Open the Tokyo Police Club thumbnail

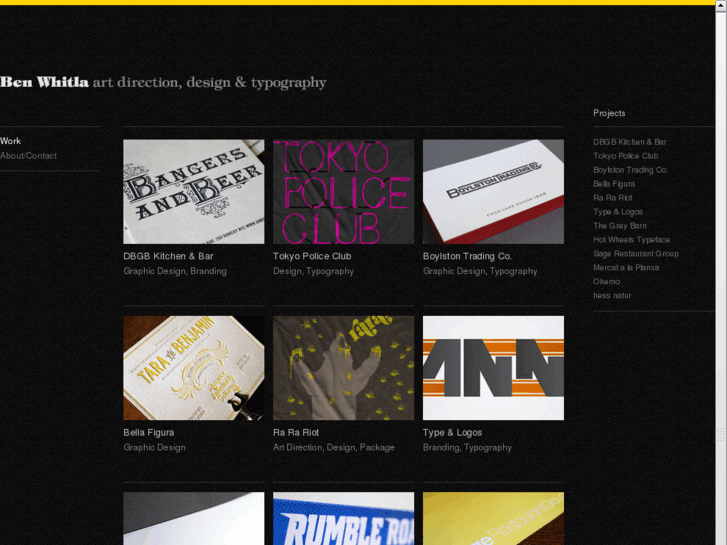point(343,192)
